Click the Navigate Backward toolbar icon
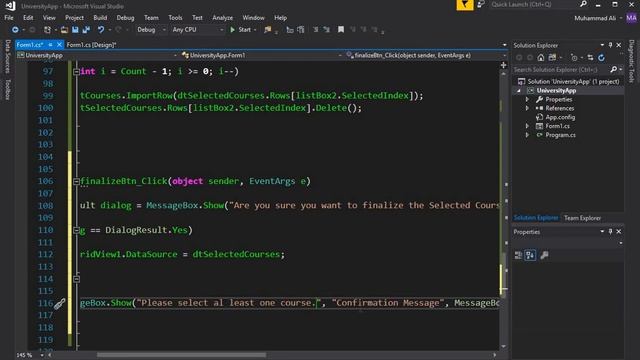 (15, 30)
